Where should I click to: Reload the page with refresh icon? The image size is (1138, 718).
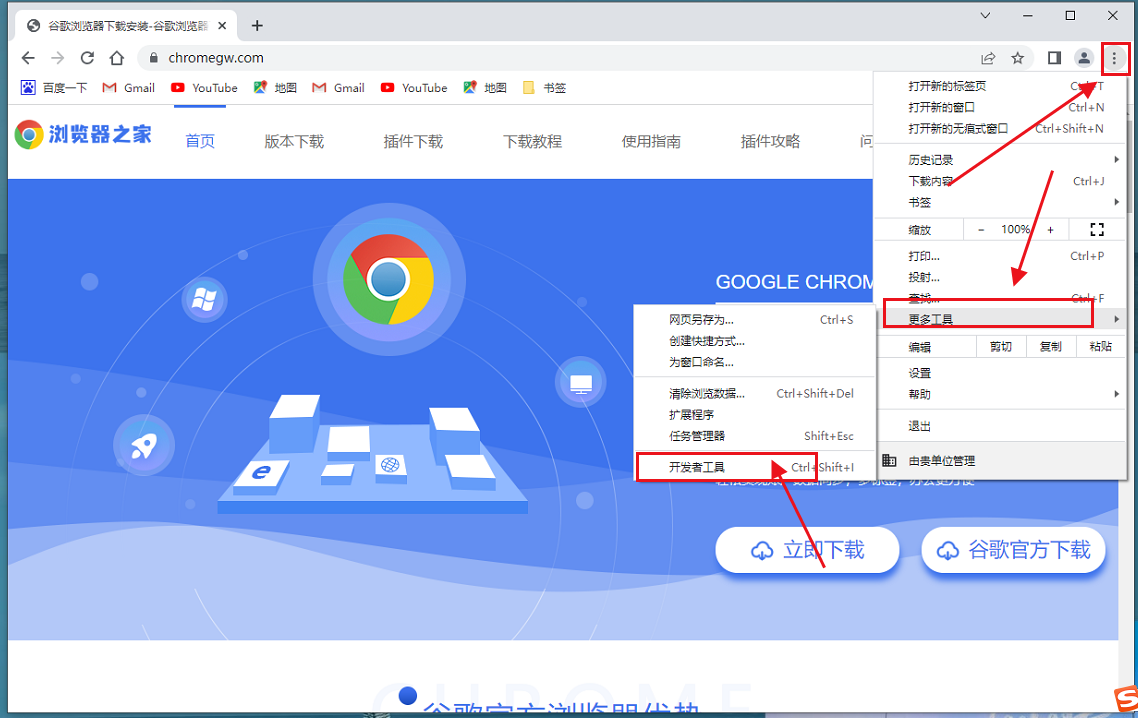click(87, 58)
